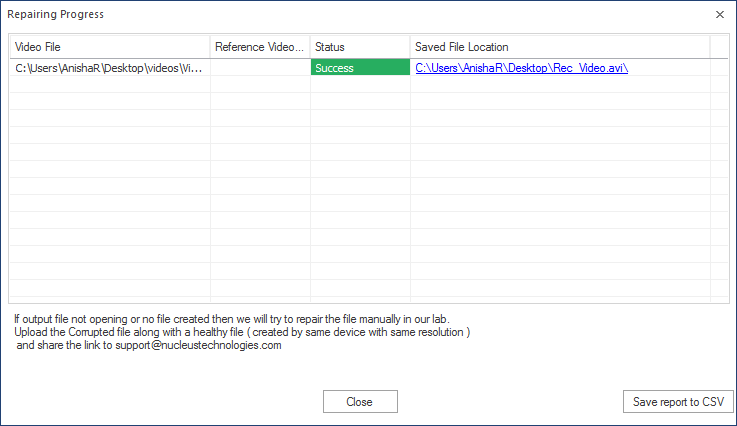Select the video file path row entry
Screen dimensions: 737x426
coord(109,68)
